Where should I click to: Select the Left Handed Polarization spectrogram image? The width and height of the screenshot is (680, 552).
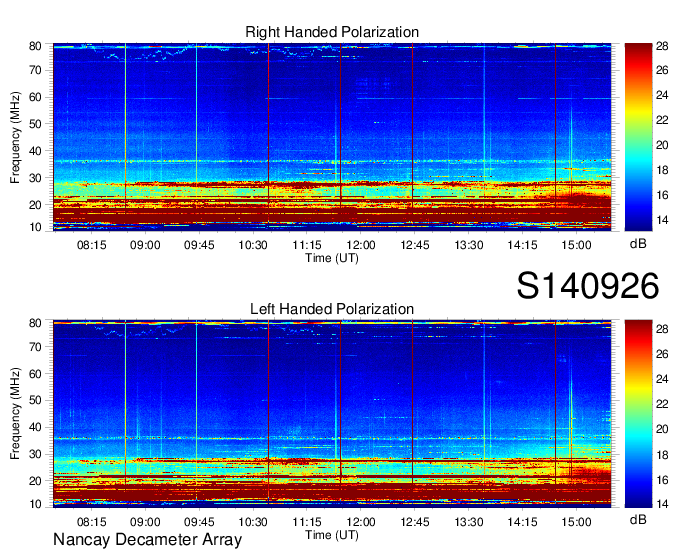pos(332,414)
